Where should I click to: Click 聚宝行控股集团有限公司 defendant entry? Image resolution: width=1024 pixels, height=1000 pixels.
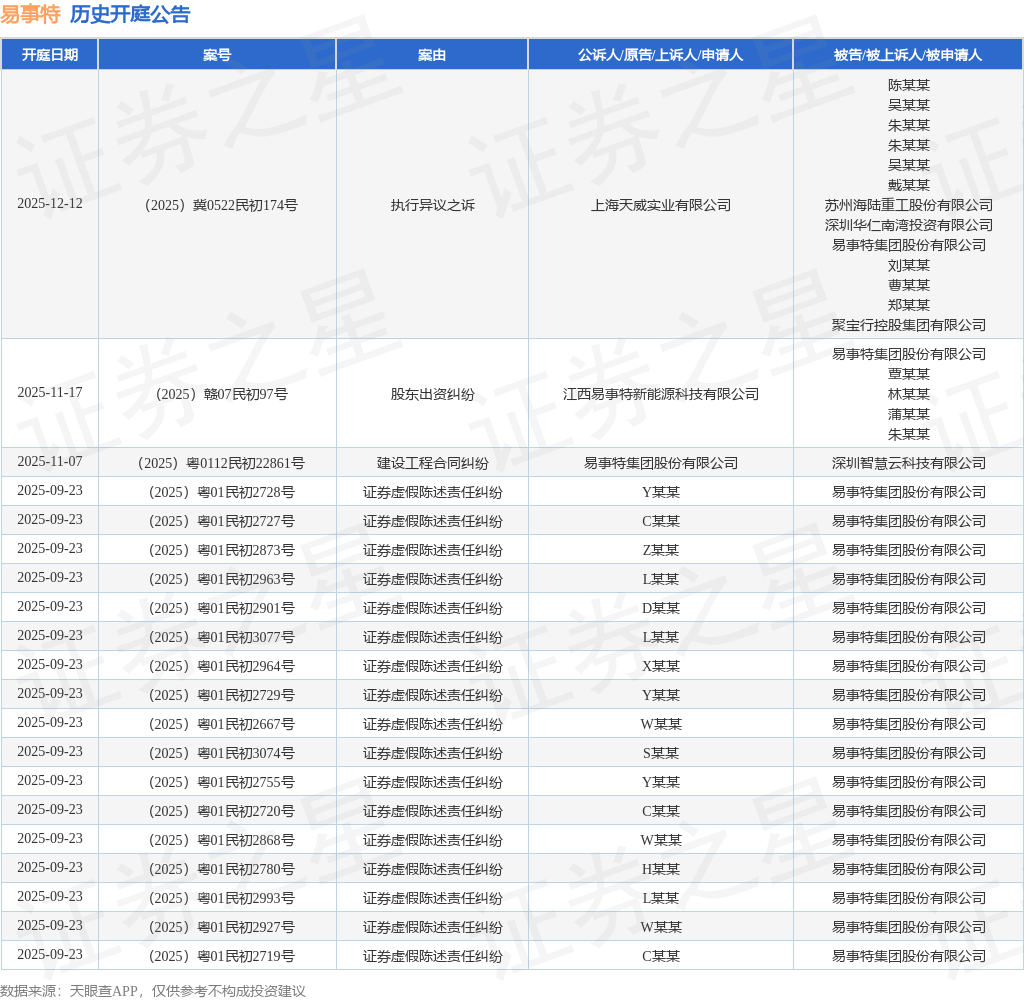point(908,325)
